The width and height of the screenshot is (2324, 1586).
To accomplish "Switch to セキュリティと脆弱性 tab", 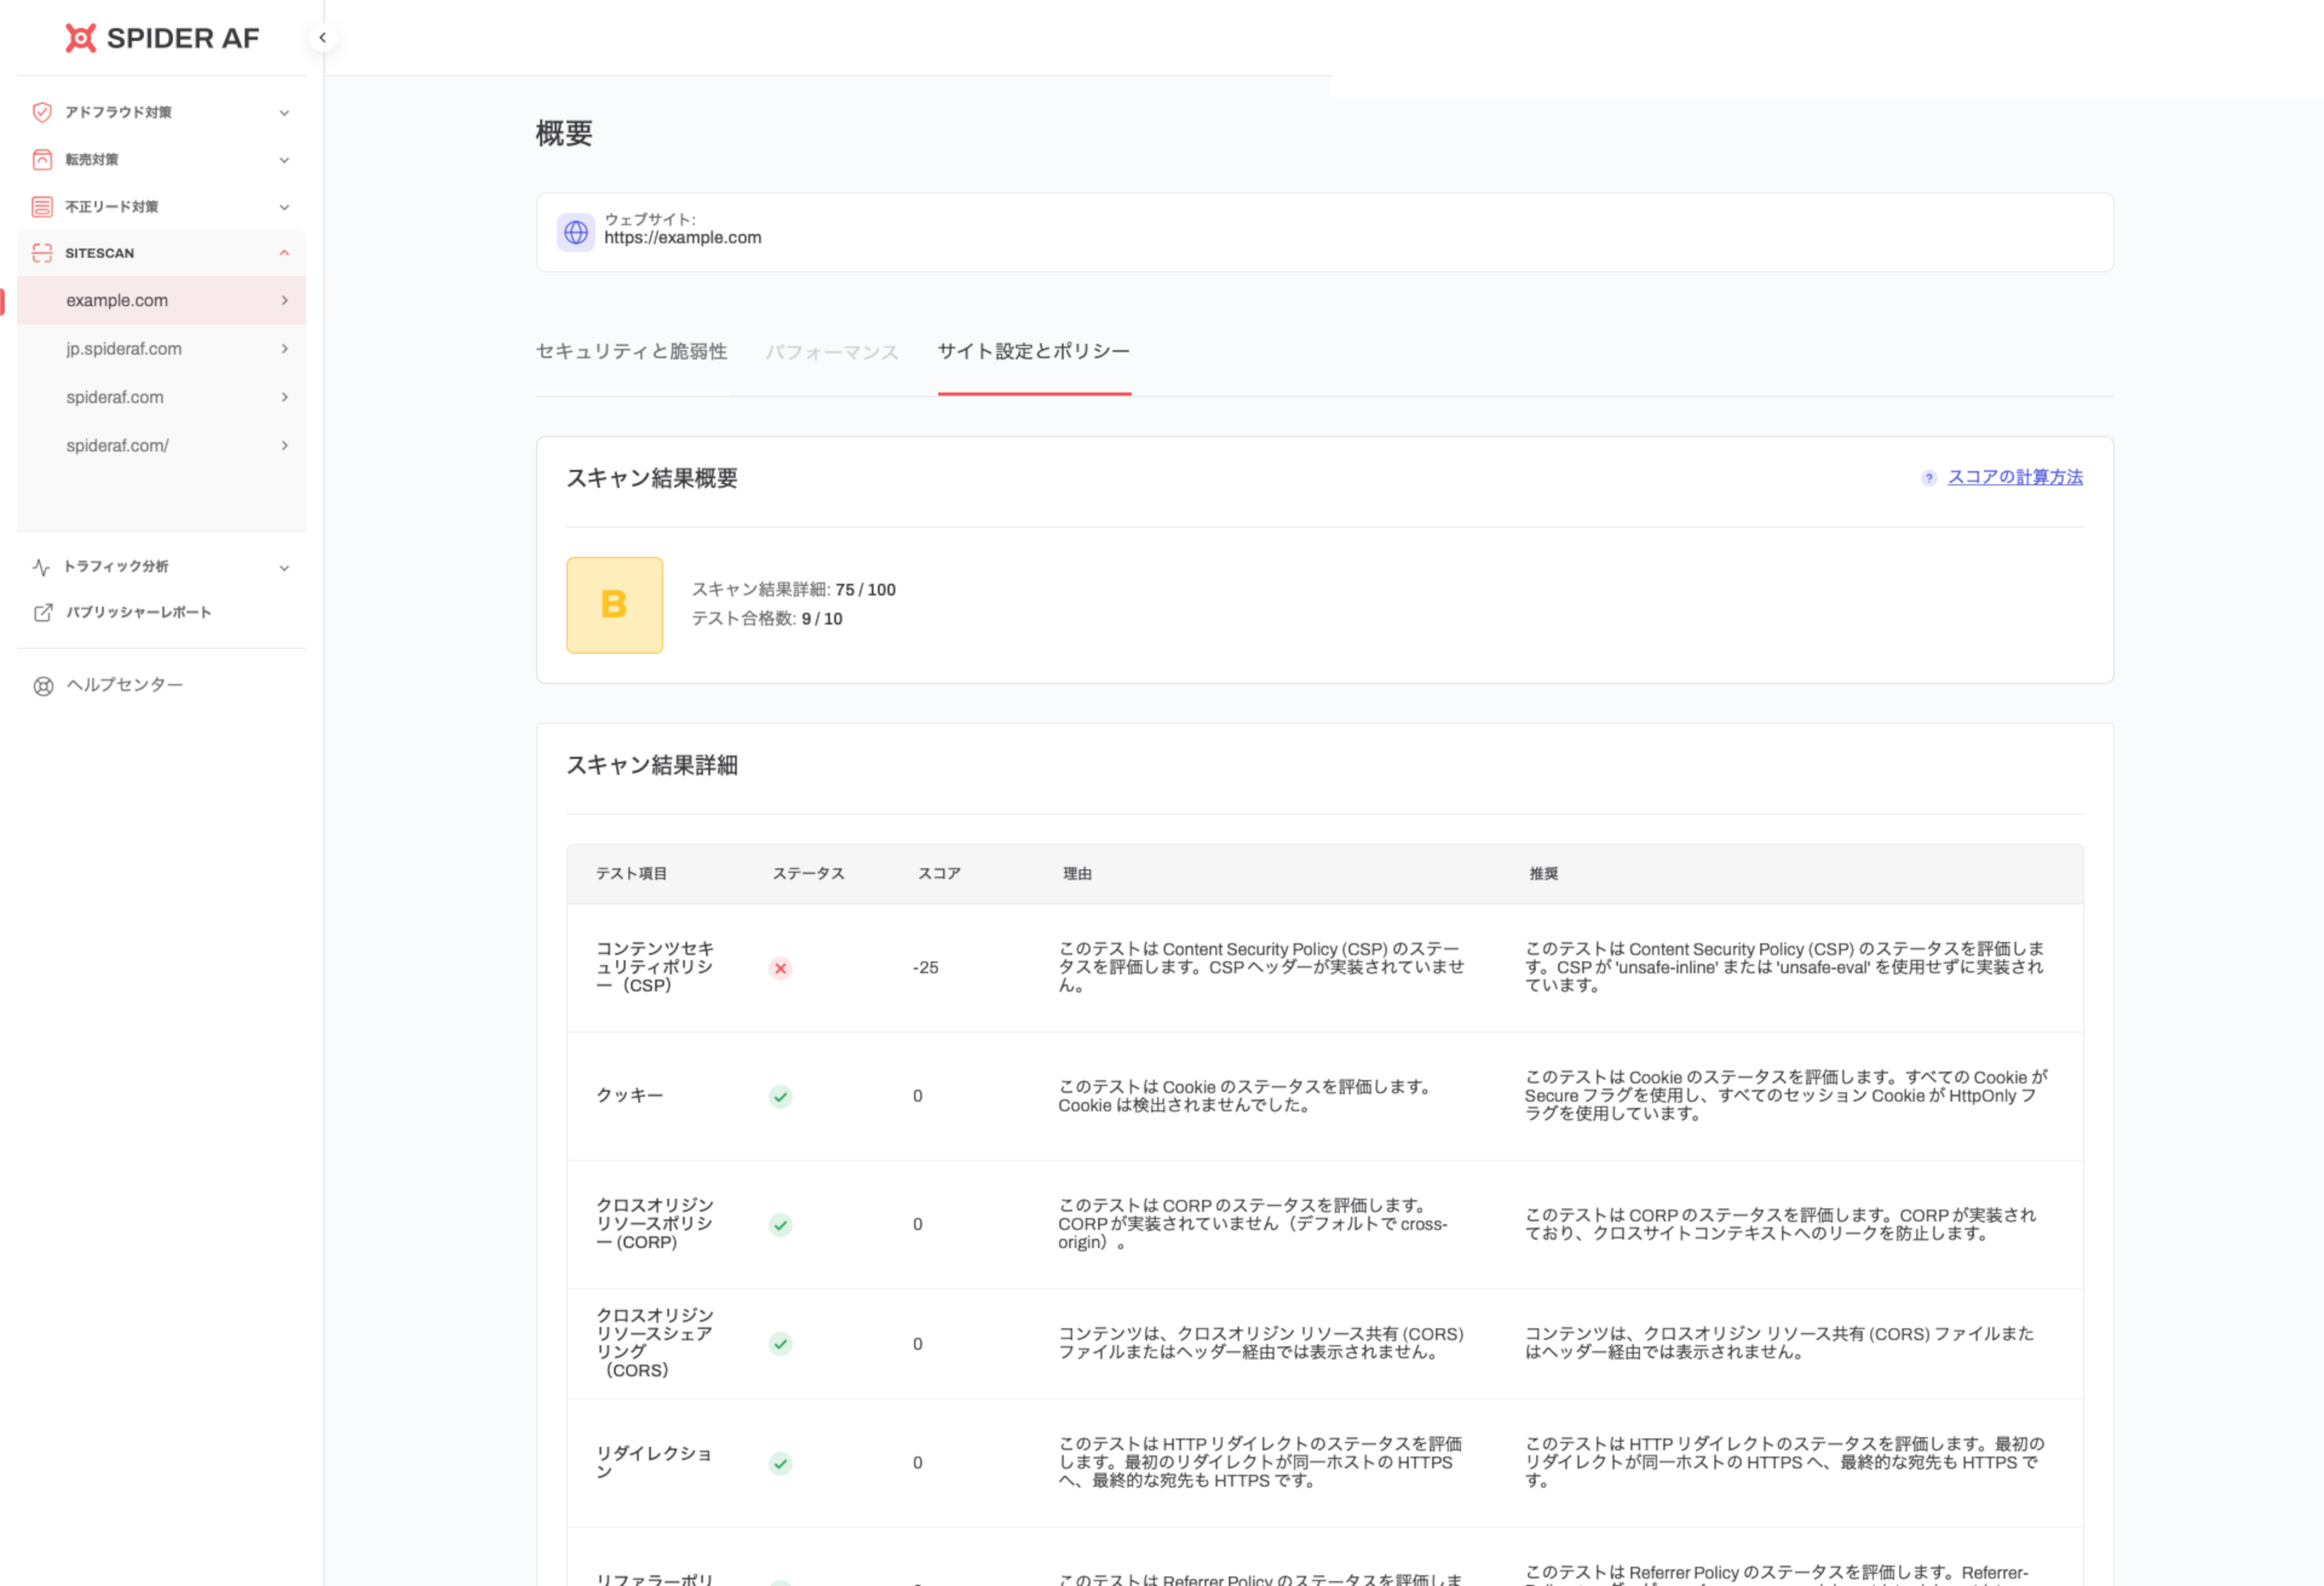I will point(631,351).
